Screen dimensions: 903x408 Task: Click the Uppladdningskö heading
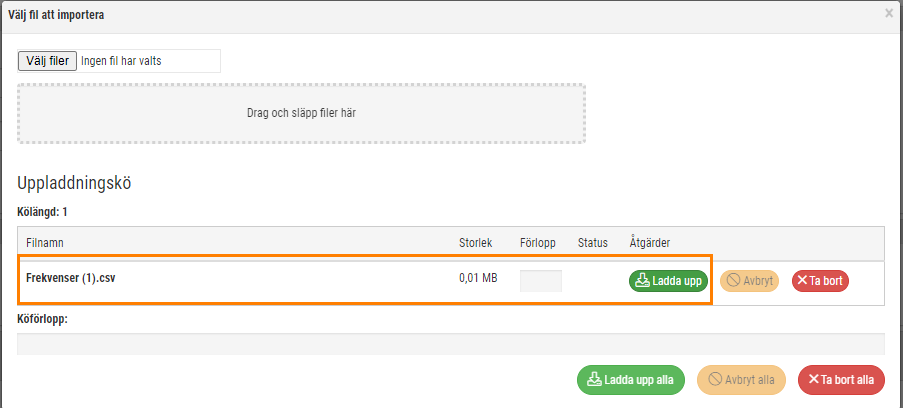click(74, 183)
